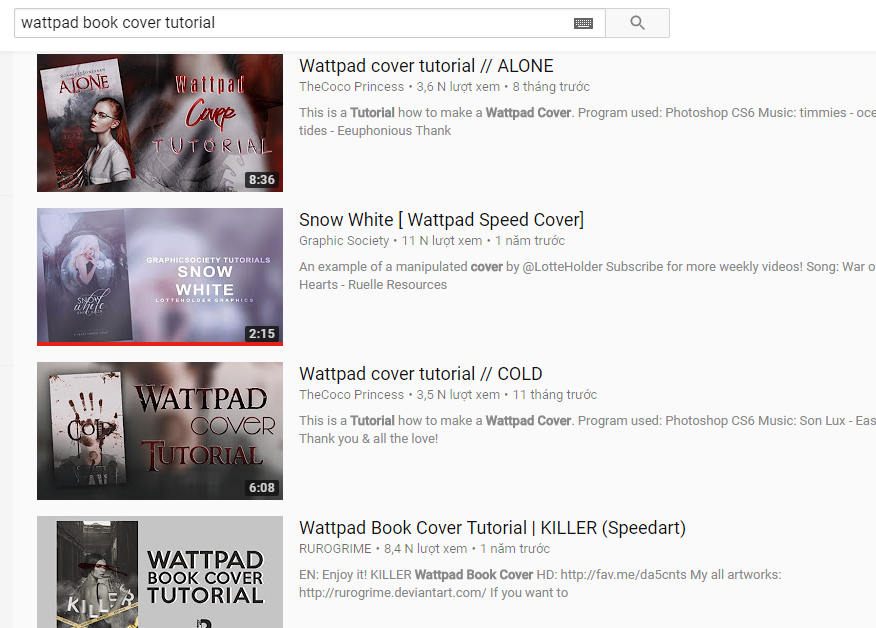Click the COLD video description mentioning 'Son Lux'
Viewport: 876px width, 628px height.
click(587, 429)
